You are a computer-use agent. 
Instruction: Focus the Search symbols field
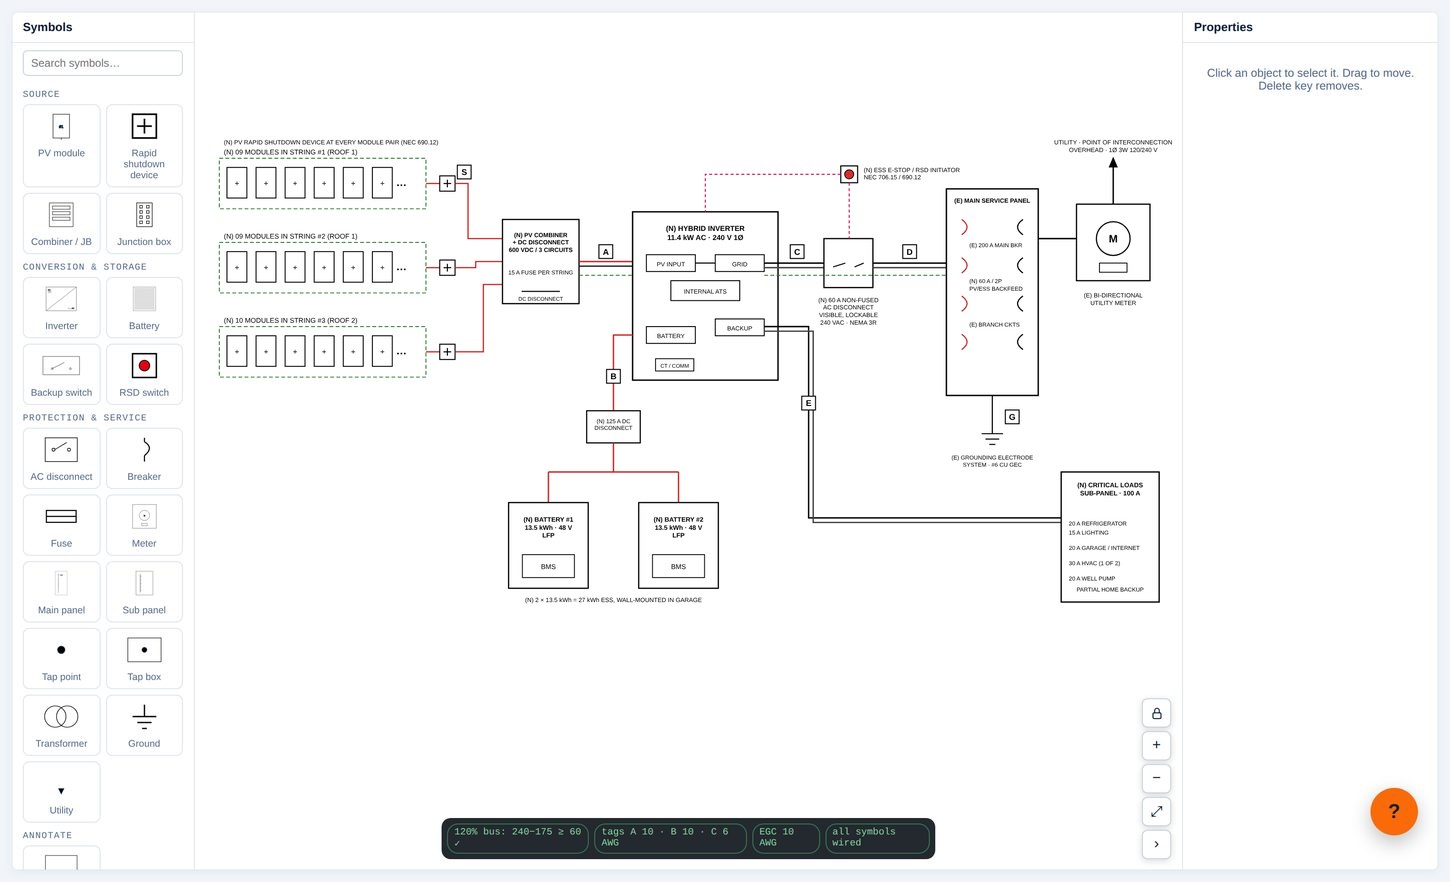(x=102, y=63)
